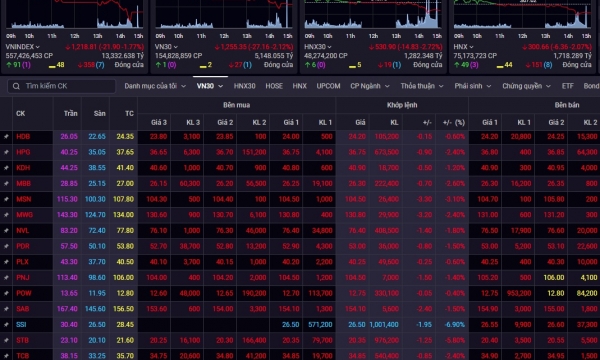This screenshot has width=600, height=360.
Task: Switch to the HOSE tab
Action: coord(274,86)
